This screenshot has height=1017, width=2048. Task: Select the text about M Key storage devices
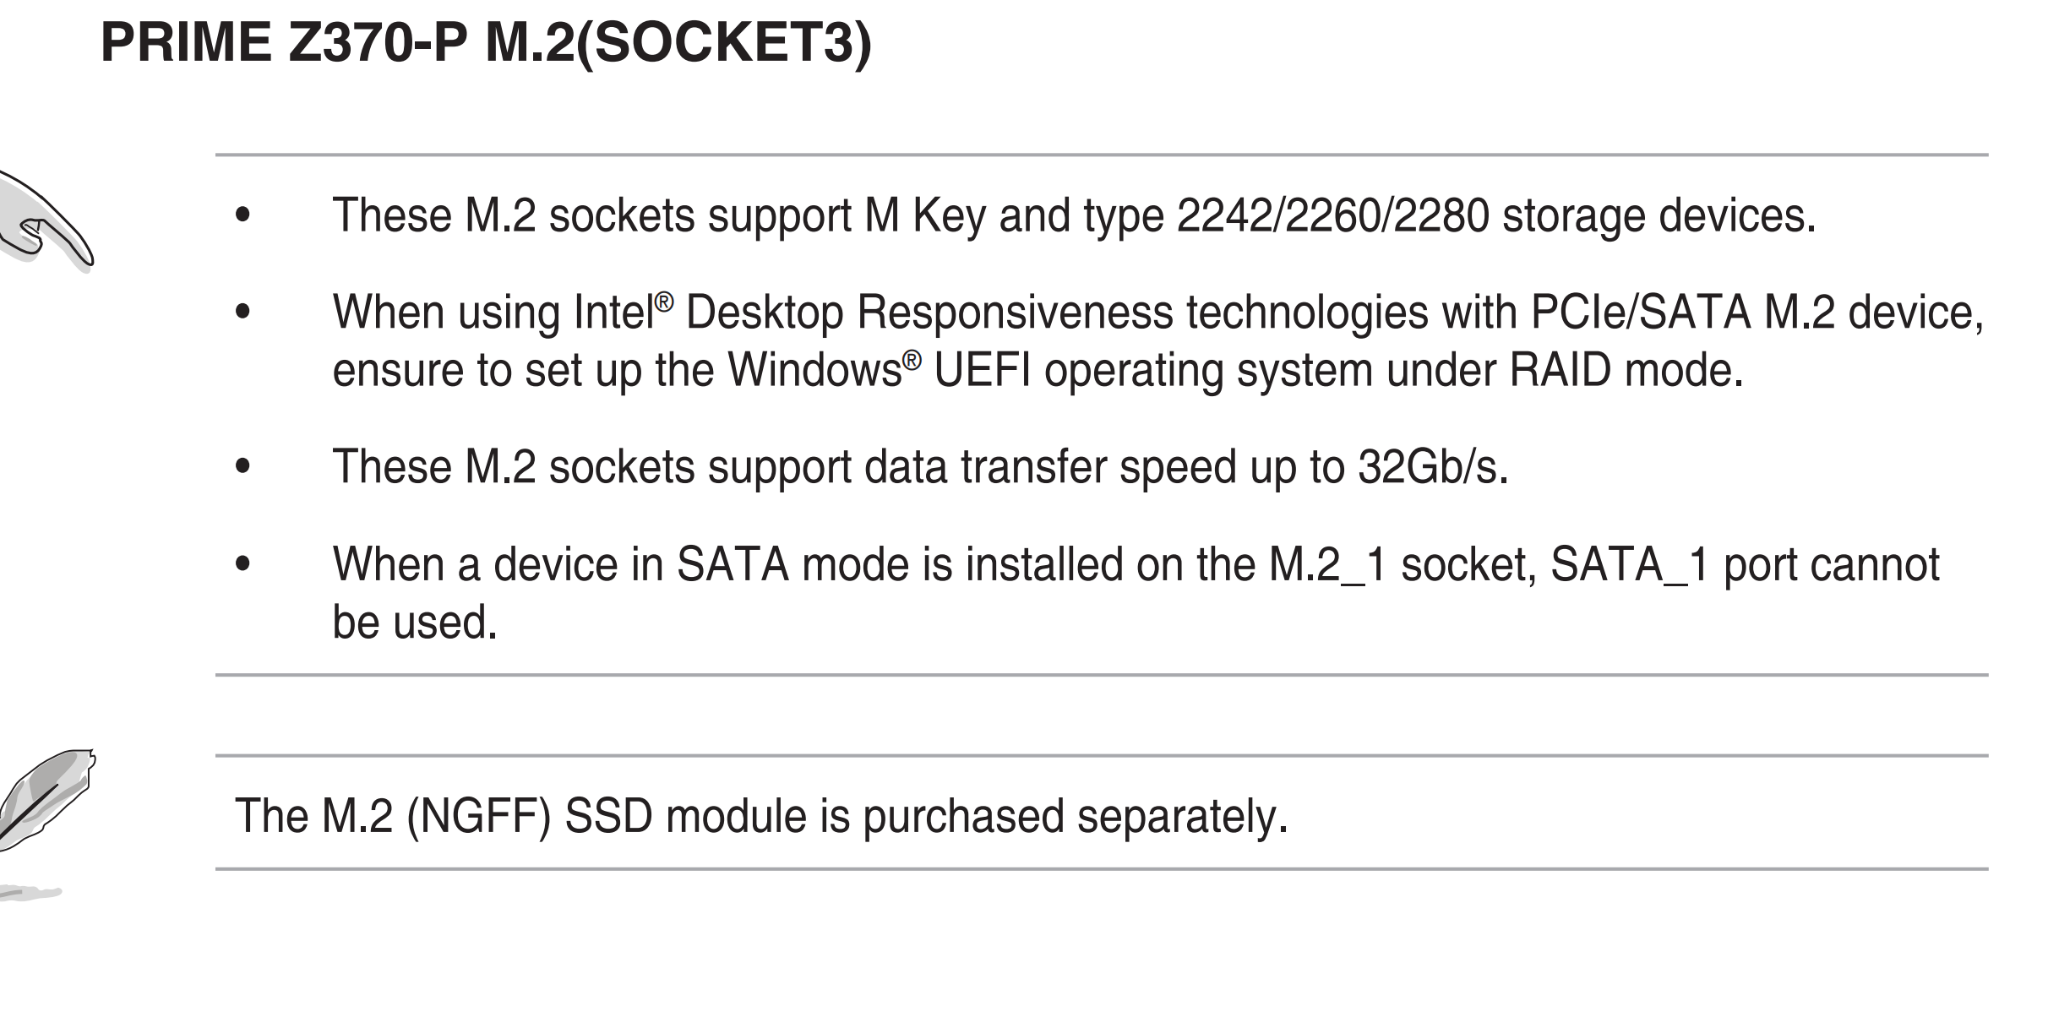[x=1074, y=216]
